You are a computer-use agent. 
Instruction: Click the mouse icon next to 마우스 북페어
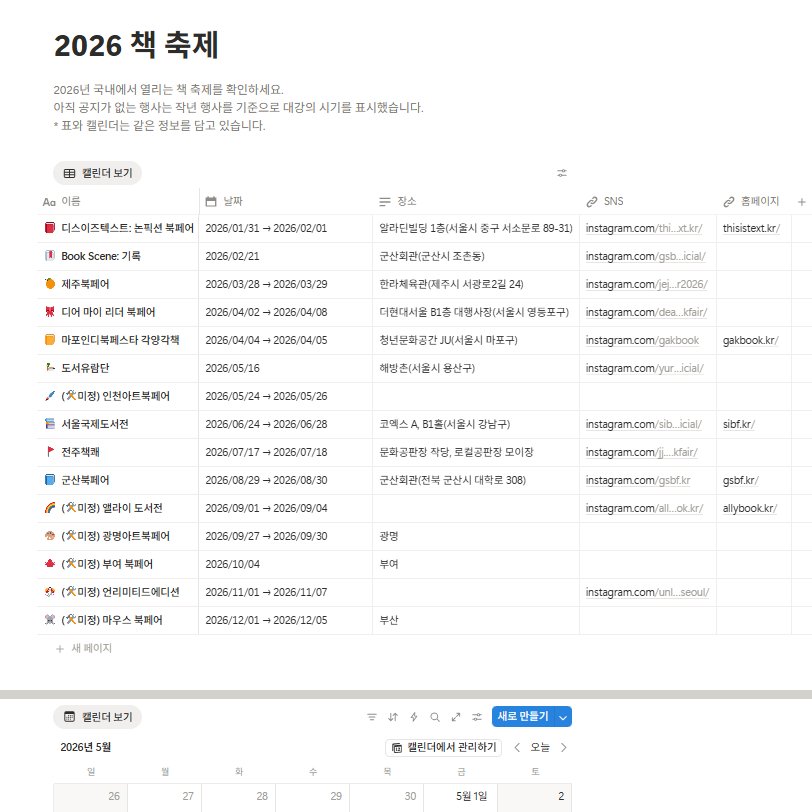pyautogui.click(x=50, y=619)
